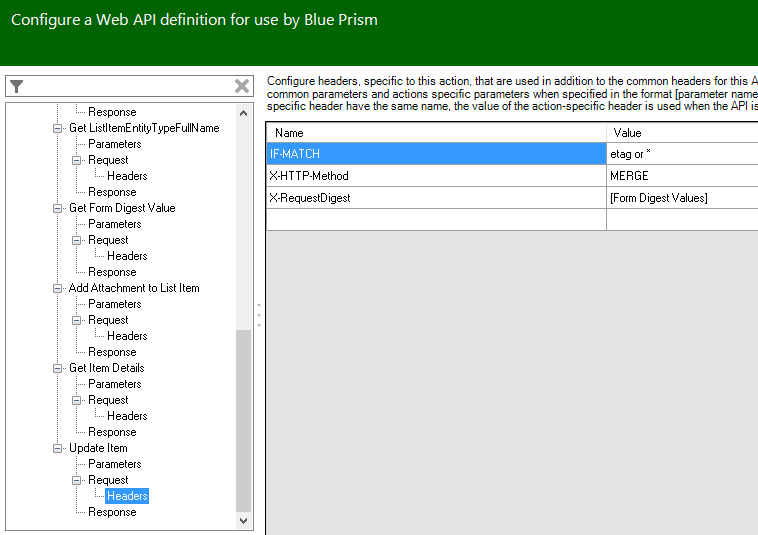Image resolution: width=758 pixels, height=535 pixels.
Task: Click the filter funnel icon
Action: [x=16, y=87]
